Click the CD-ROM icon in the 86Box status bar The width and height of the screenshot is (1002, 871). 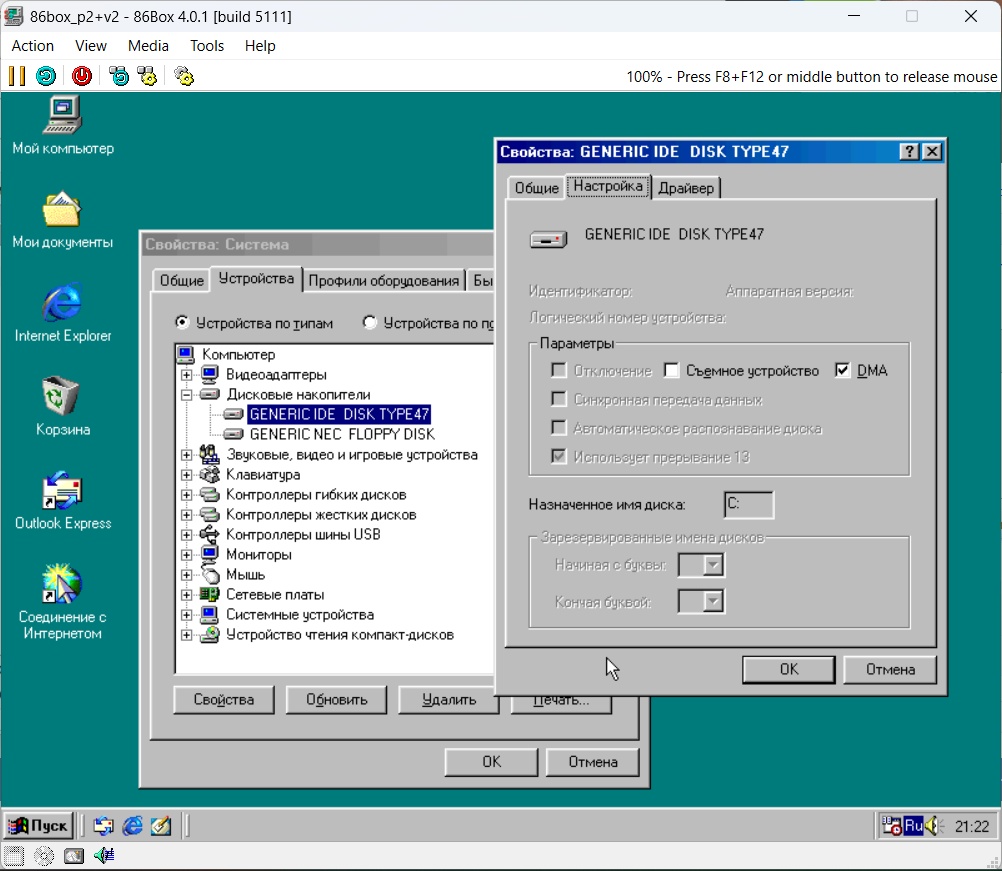click(44, 856)
